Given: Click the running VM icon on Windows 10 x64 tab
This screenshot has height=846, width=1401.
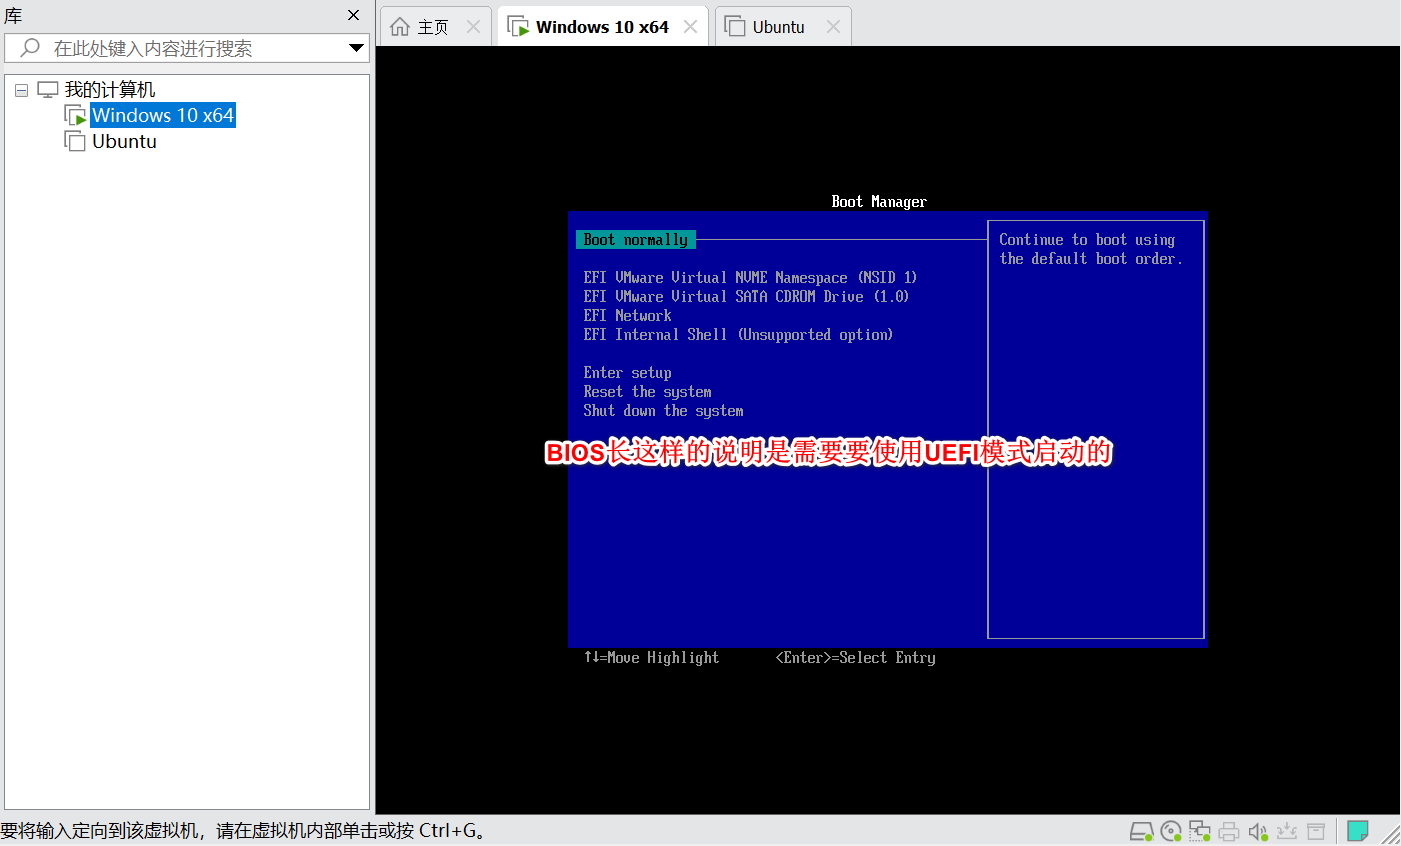Looking at the screenshot, I should click(x=518, y=27).
